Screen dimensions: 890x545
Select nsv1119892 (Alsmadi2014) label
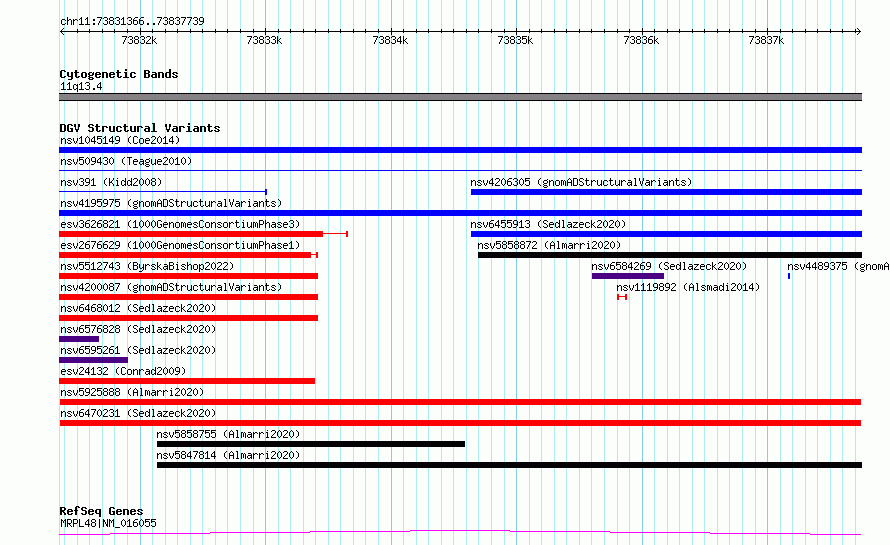[x=688, y=287]
